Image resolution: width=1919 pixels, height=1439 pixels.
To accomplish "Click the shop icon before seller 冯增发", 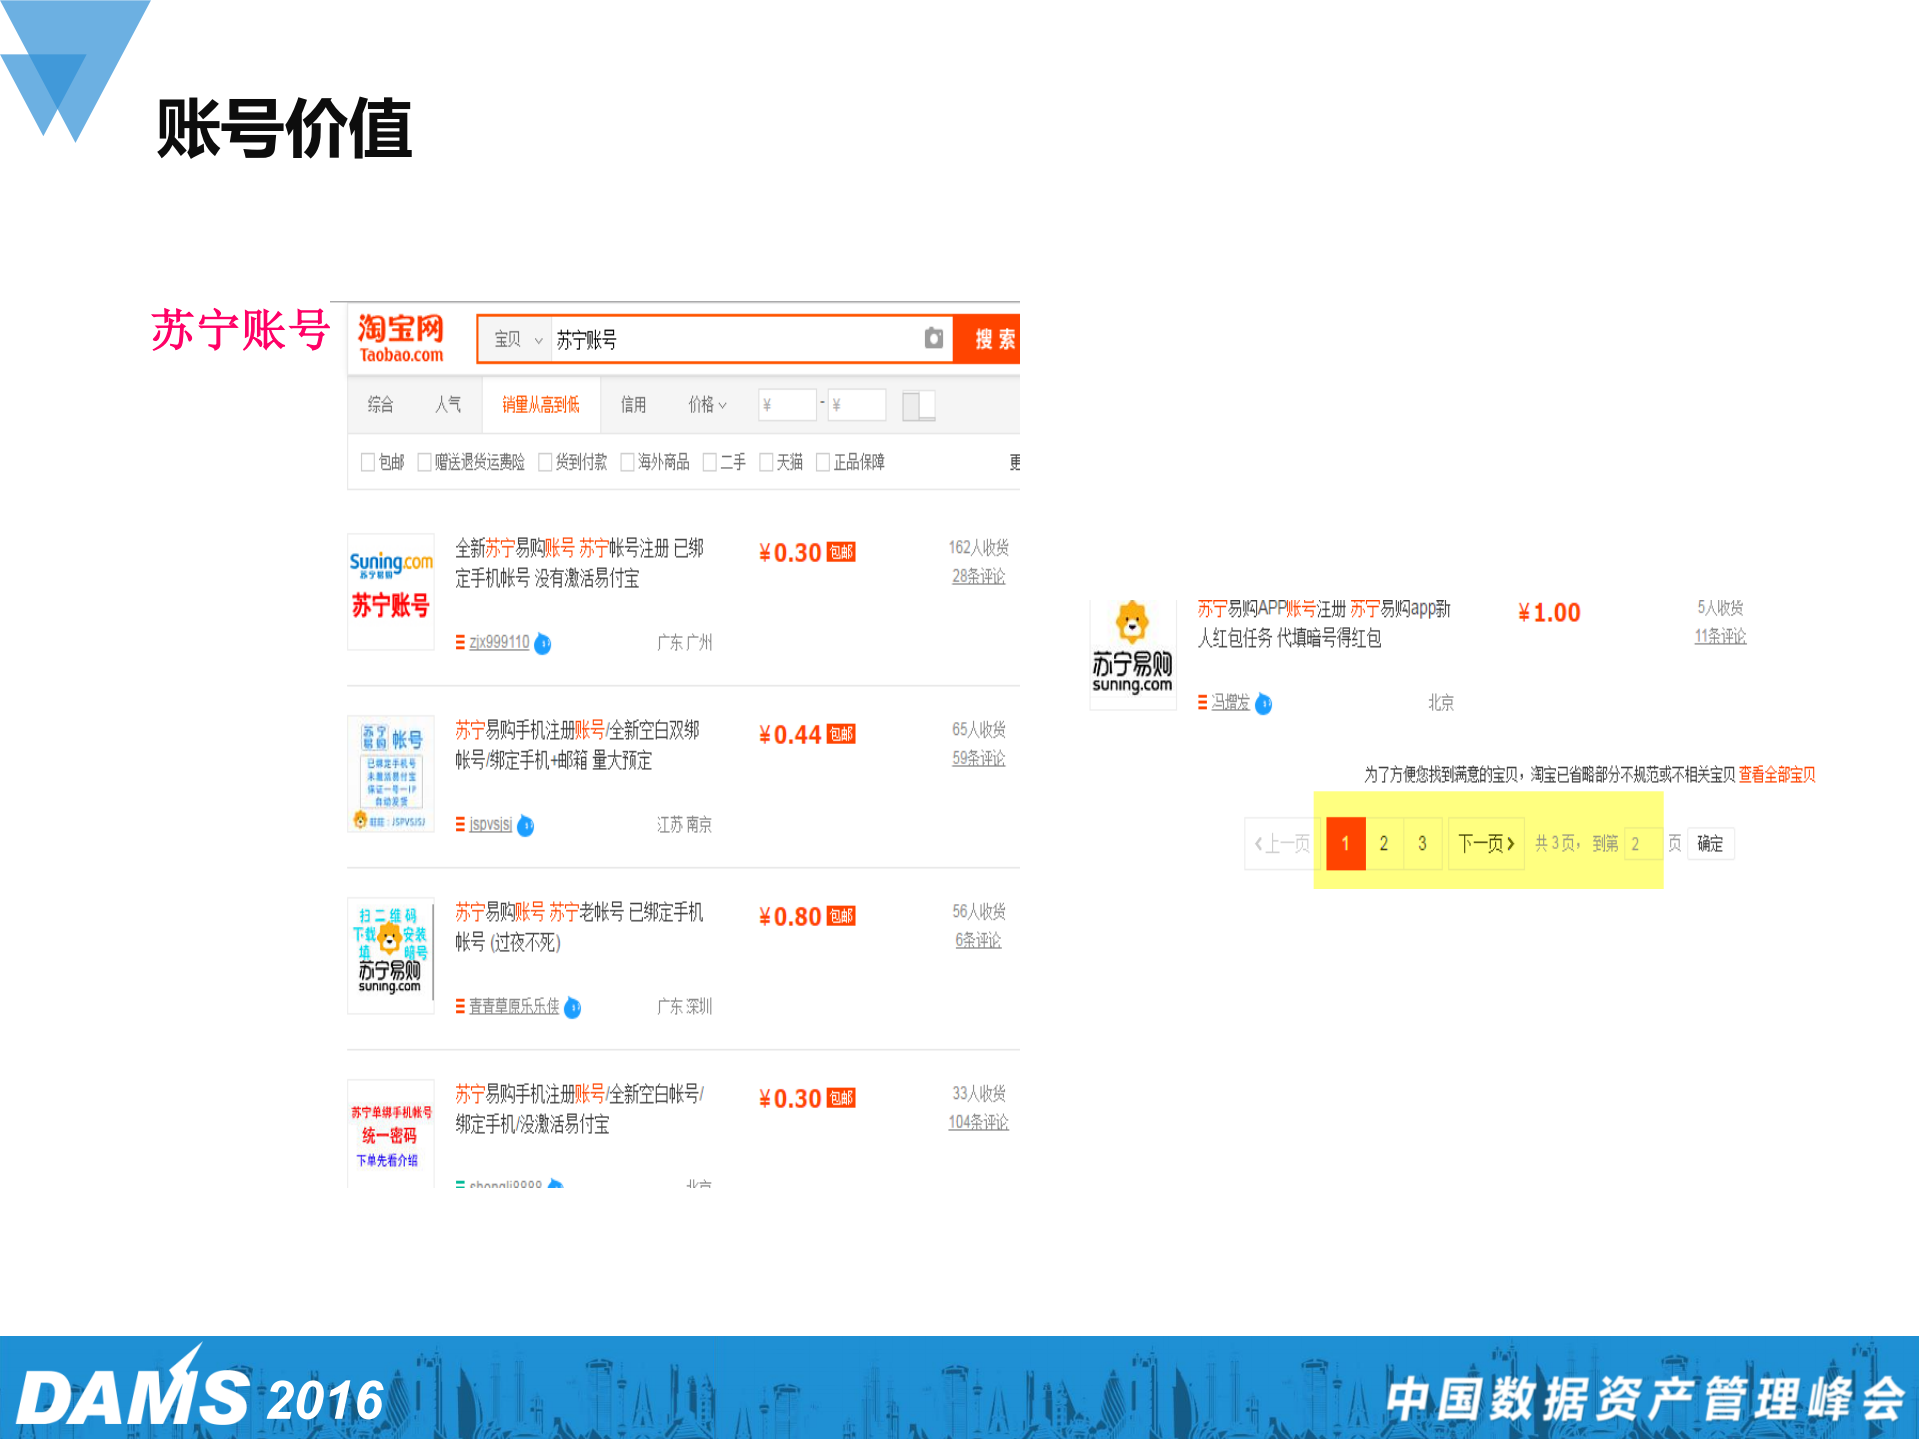I will [x=1201, y=704].
